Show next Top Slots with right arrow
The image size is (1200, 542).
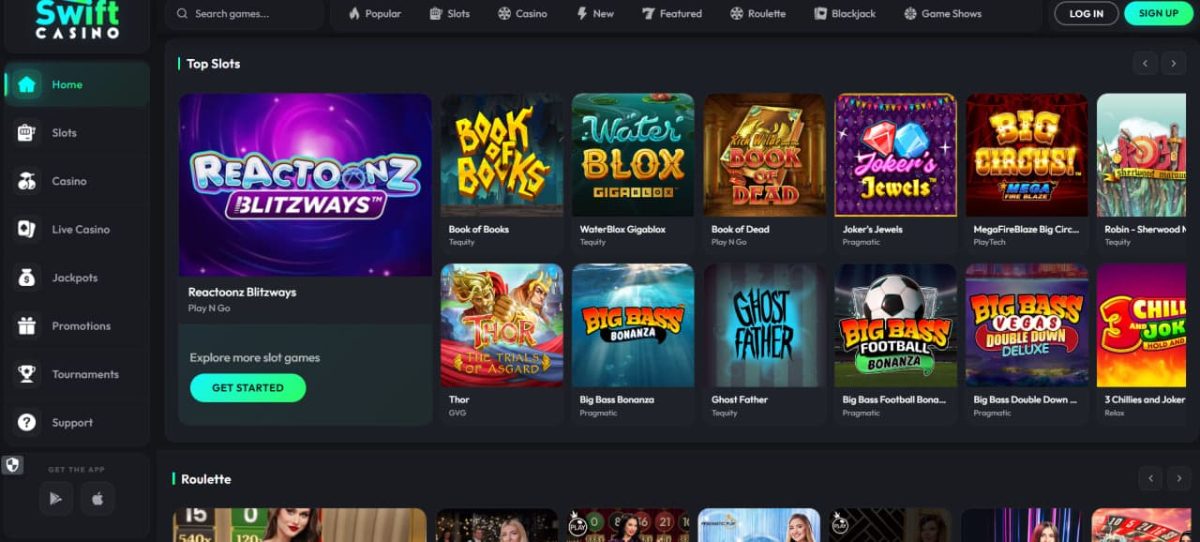1174,64
